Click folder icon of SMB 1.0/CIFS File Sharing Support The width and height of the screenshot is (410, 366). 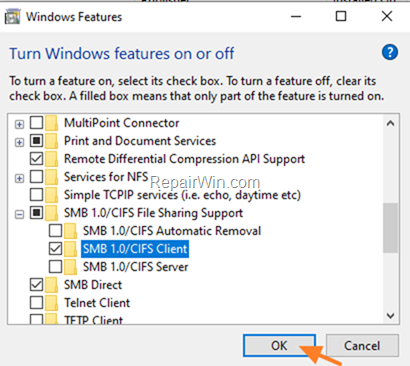coord(52,213)
